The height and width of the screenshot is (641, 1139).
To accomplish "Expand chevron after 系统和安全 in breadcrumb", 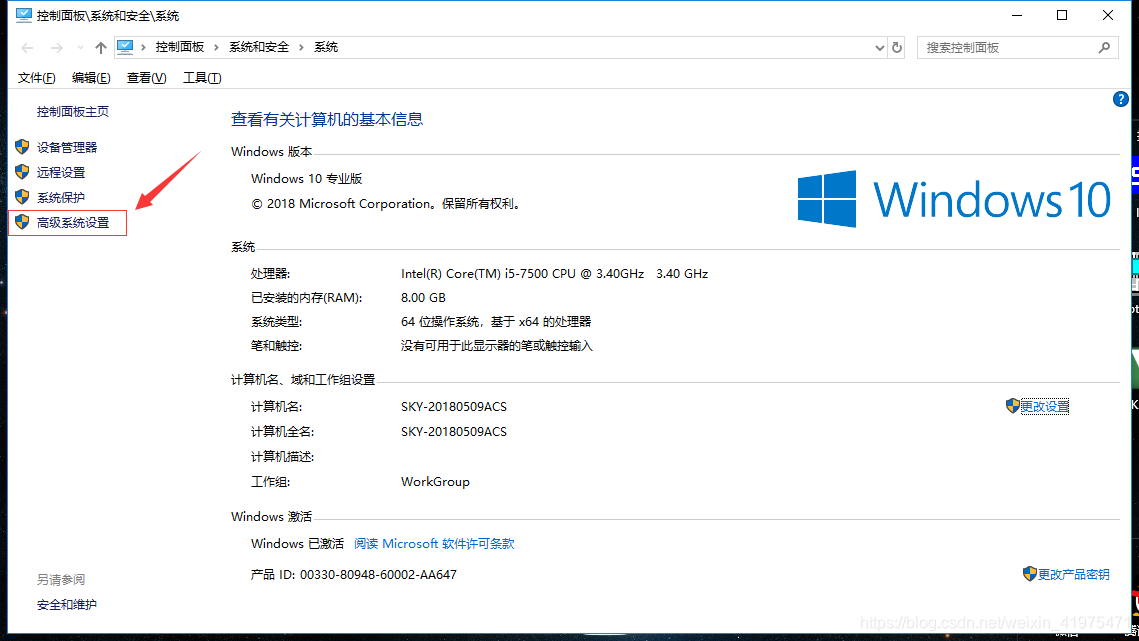I will click(x=301, y=47).
